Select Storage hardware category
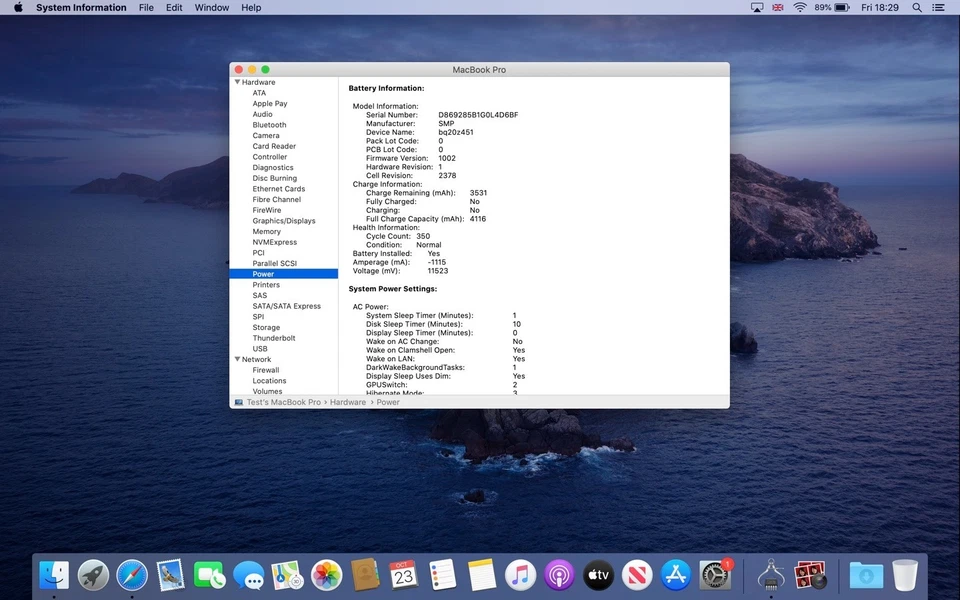960x600 pixels. click(266, 327)
